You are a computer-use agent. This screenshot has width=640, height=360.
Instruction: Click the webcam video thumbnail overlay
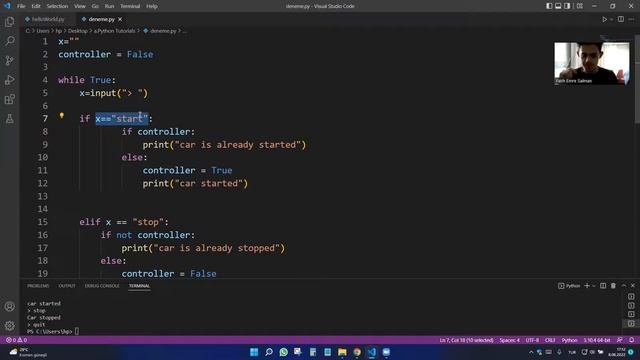pos(591,63)
